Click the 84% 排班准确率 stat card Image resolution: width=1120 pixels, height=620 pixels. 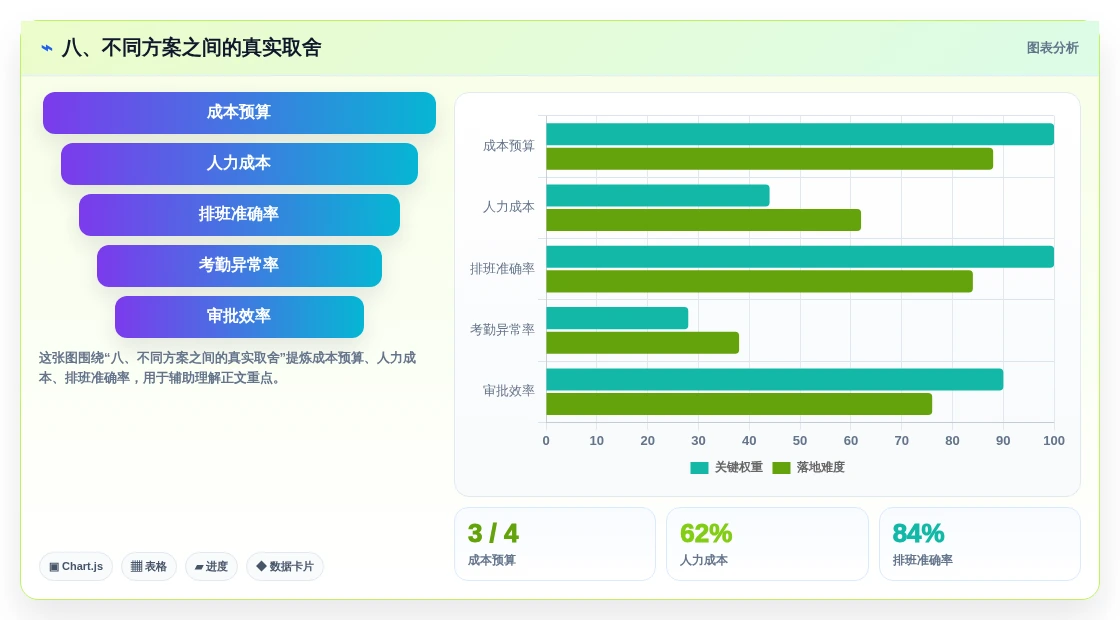979,544
